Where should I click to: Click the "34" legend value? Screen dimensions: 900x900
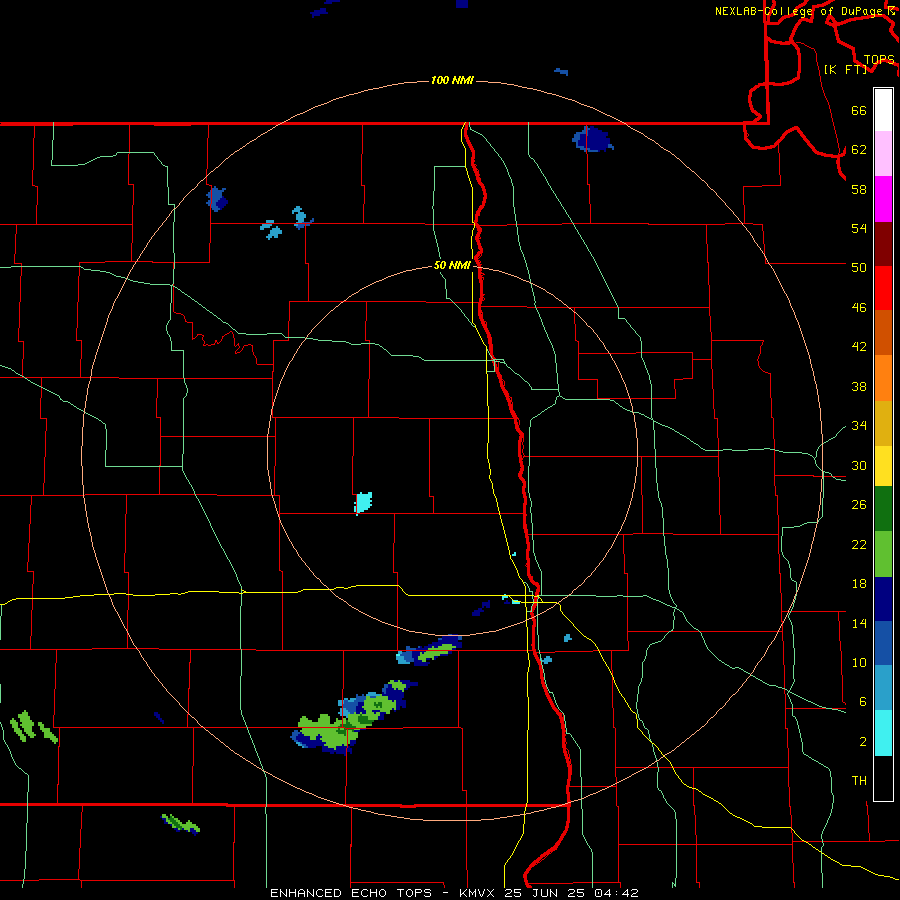click(859, 425)
